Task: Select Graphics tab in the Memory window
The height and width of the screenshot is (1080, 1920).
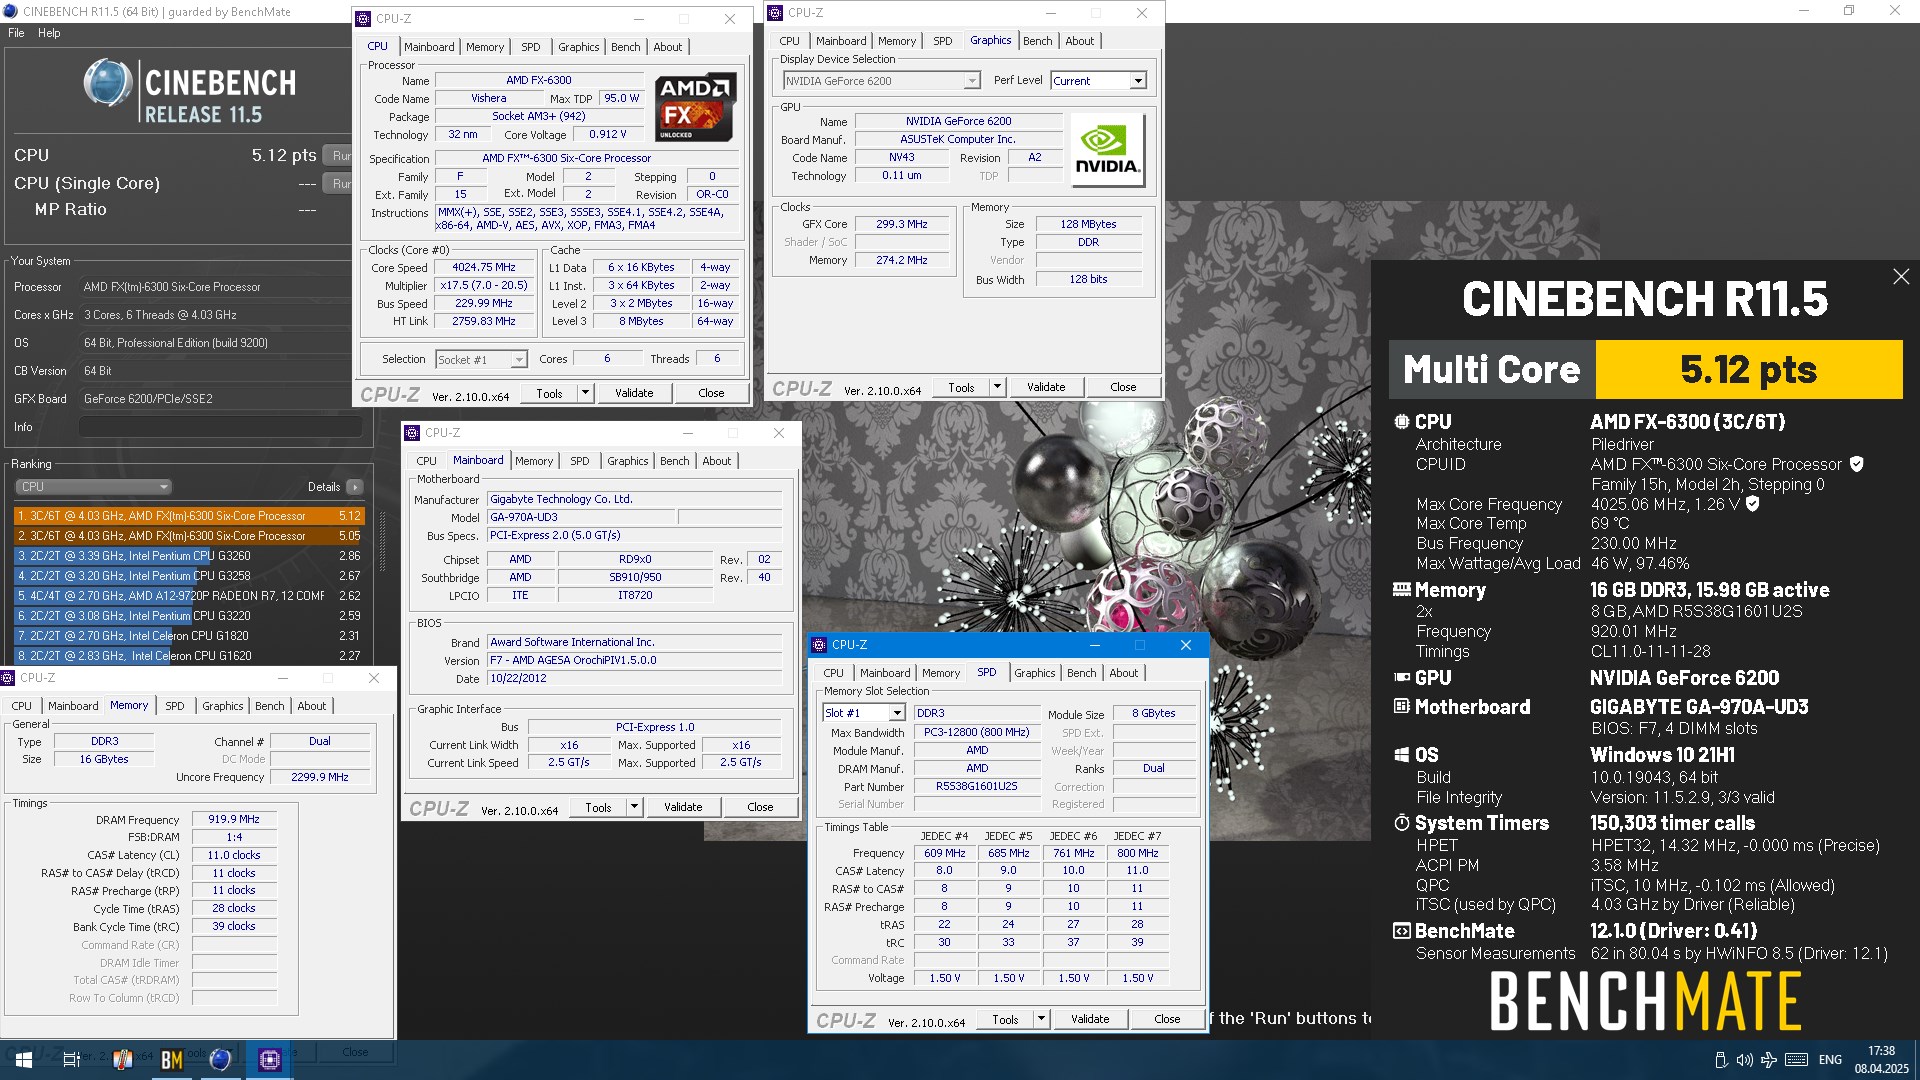Action: pos(222,706)
